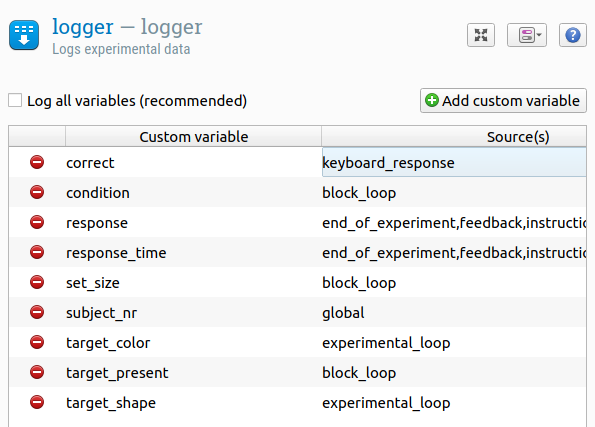This screenshot has height=427, width=595.
Task: Open the help question mark icon
Action: tap(573, 35)
